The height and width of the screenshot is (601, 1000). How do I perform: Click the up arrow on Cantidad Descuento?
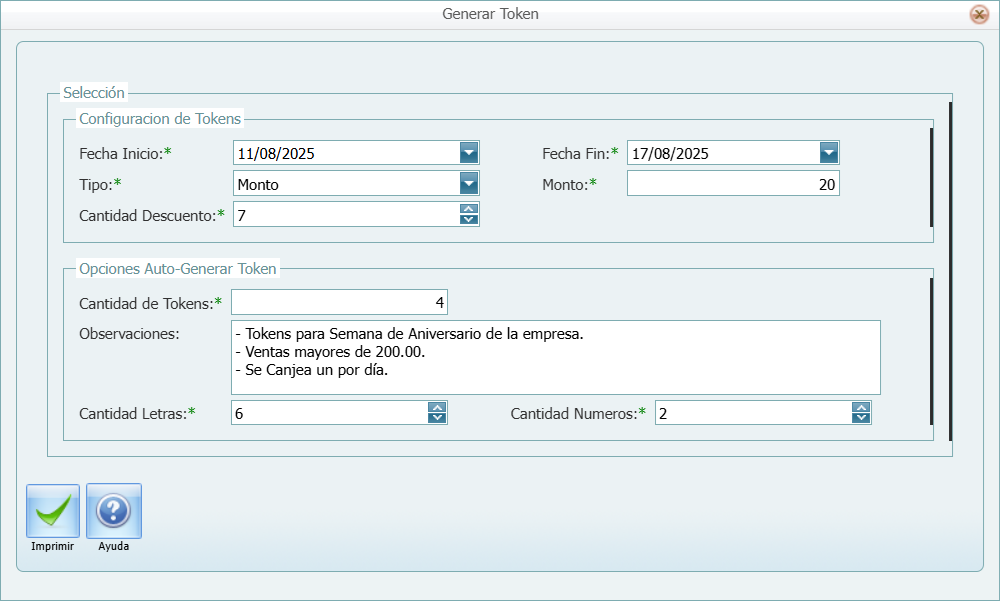469,208
